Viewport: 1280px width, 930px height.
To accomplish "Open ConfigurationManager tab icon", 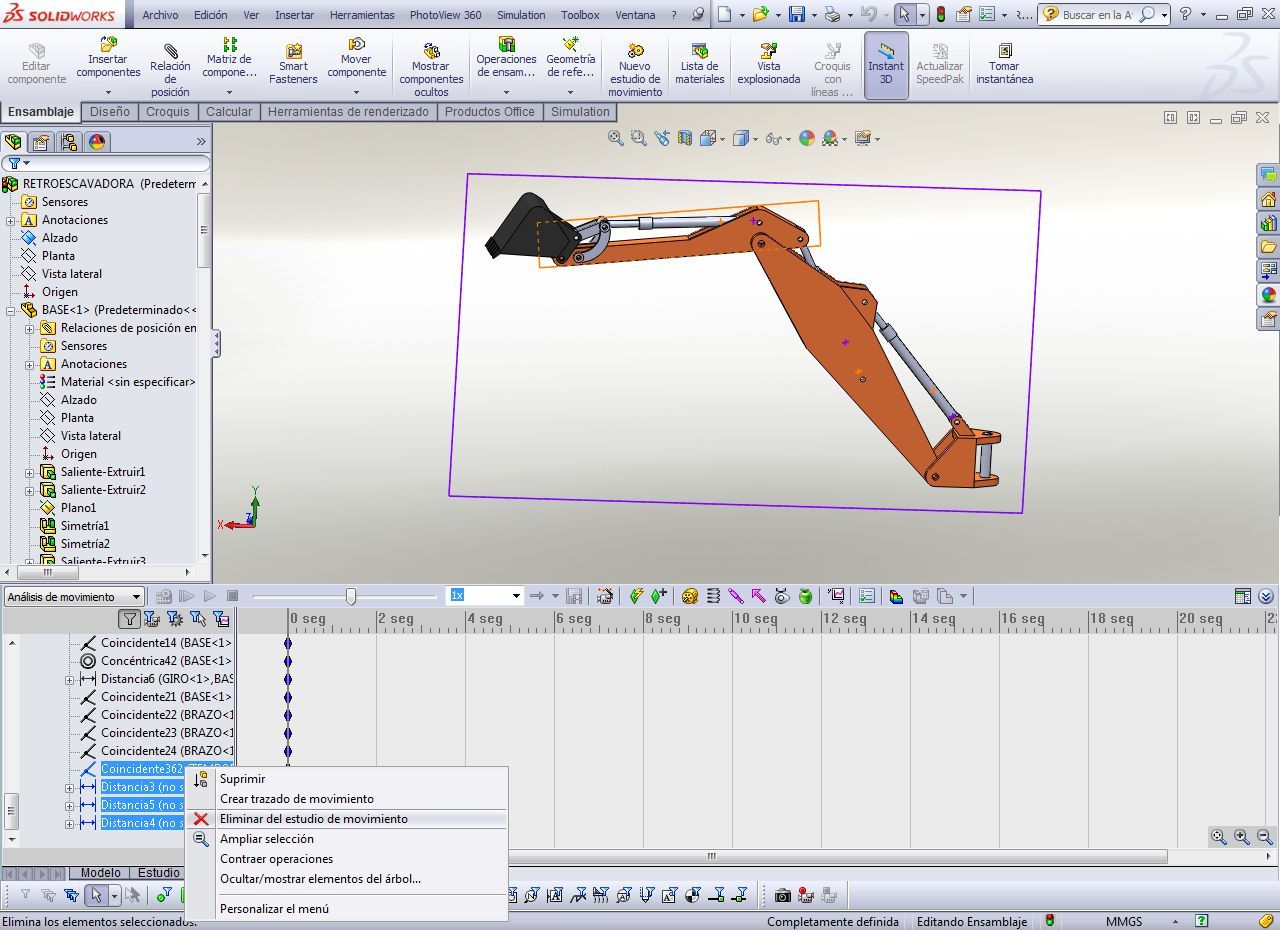I will [69, 142].
